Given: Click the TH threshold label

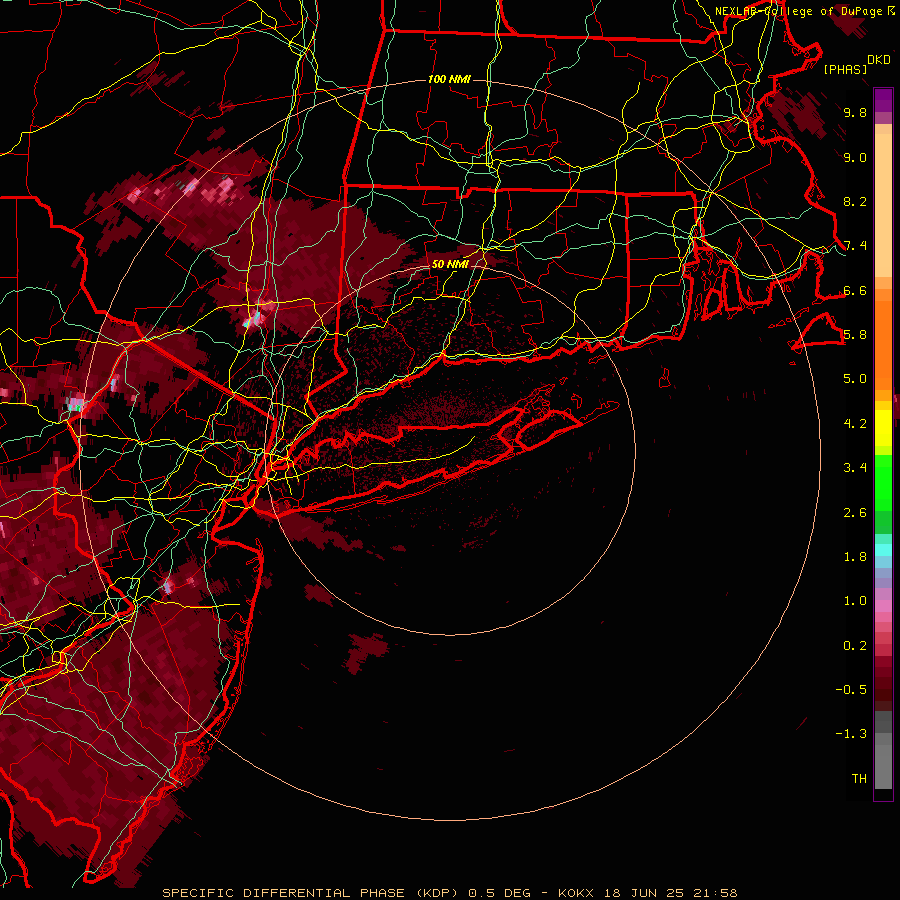Looking at the screenshot, I should (x=859, y=779).
